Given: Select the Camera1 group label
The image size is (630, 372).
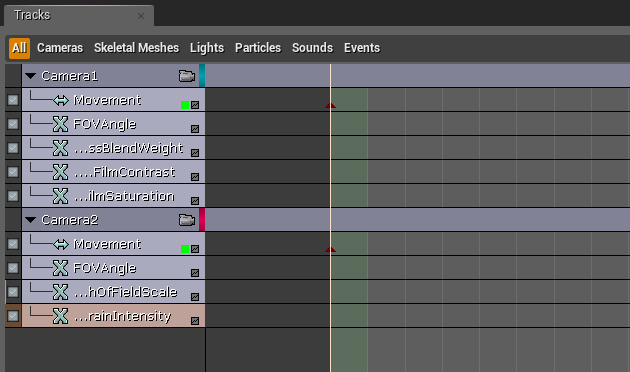Looking at the screenshot, I should point(70,76).
